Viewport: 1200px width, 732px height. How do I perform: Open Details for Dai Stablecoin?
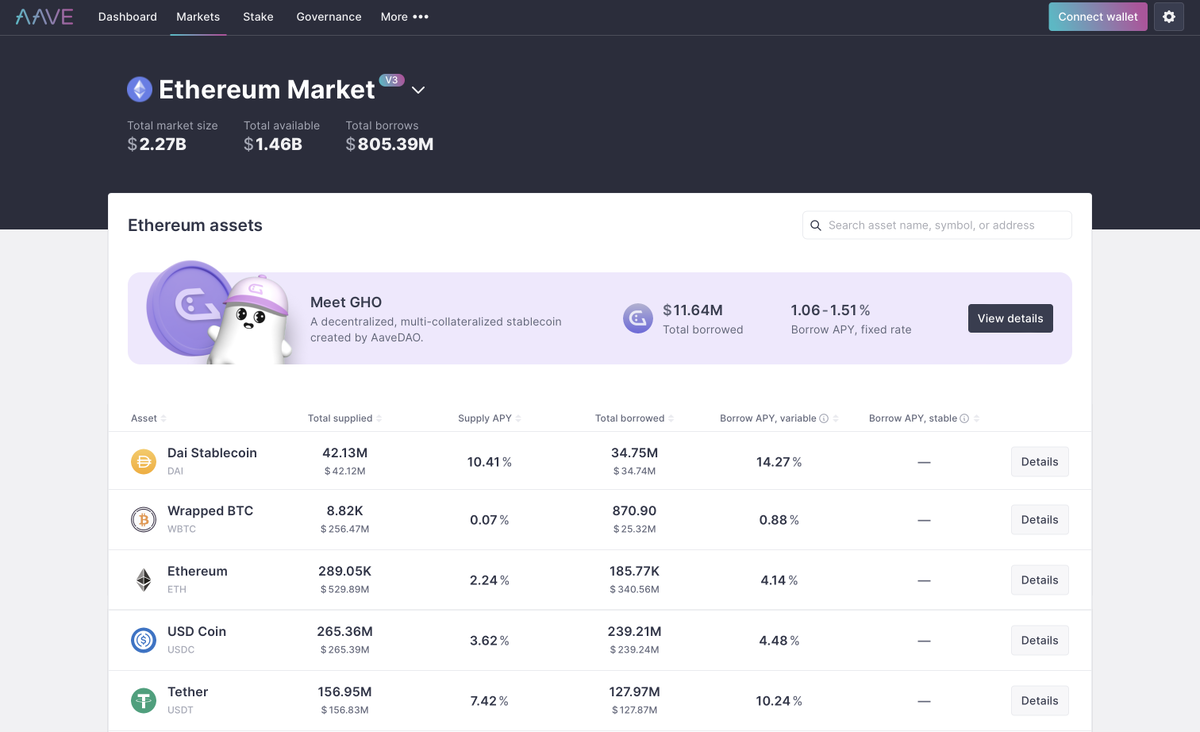click(1040, 462)
